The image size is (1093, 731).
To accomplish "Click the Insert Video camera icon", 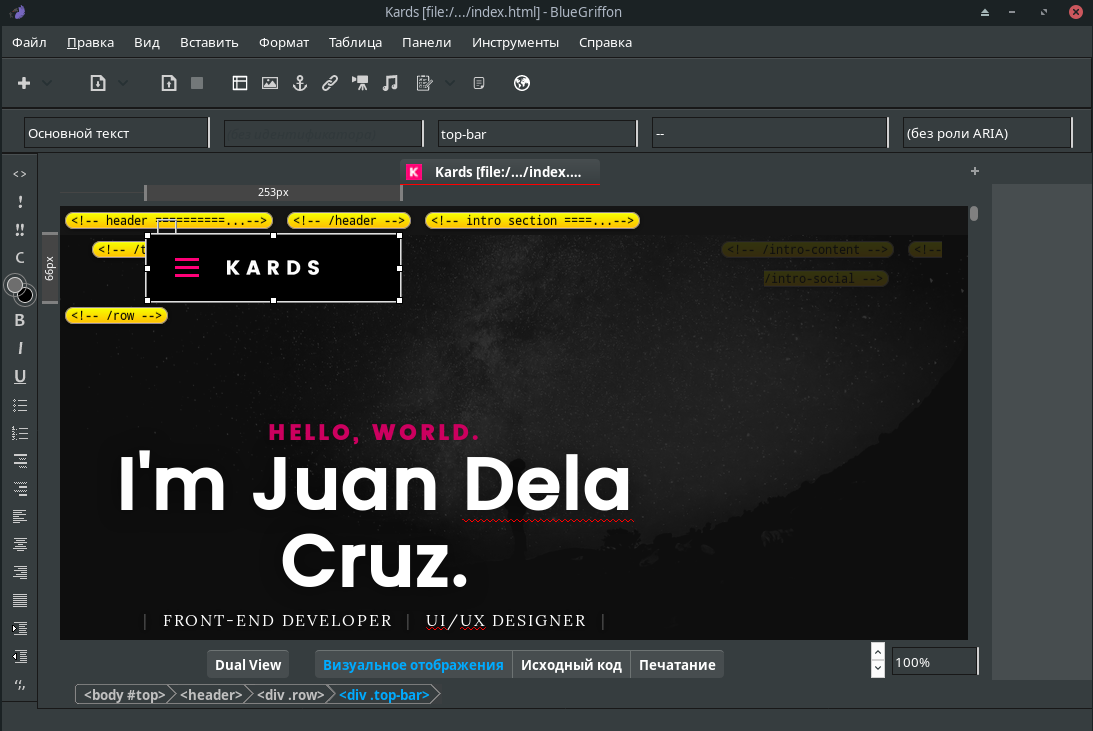I will pos(360,83).
